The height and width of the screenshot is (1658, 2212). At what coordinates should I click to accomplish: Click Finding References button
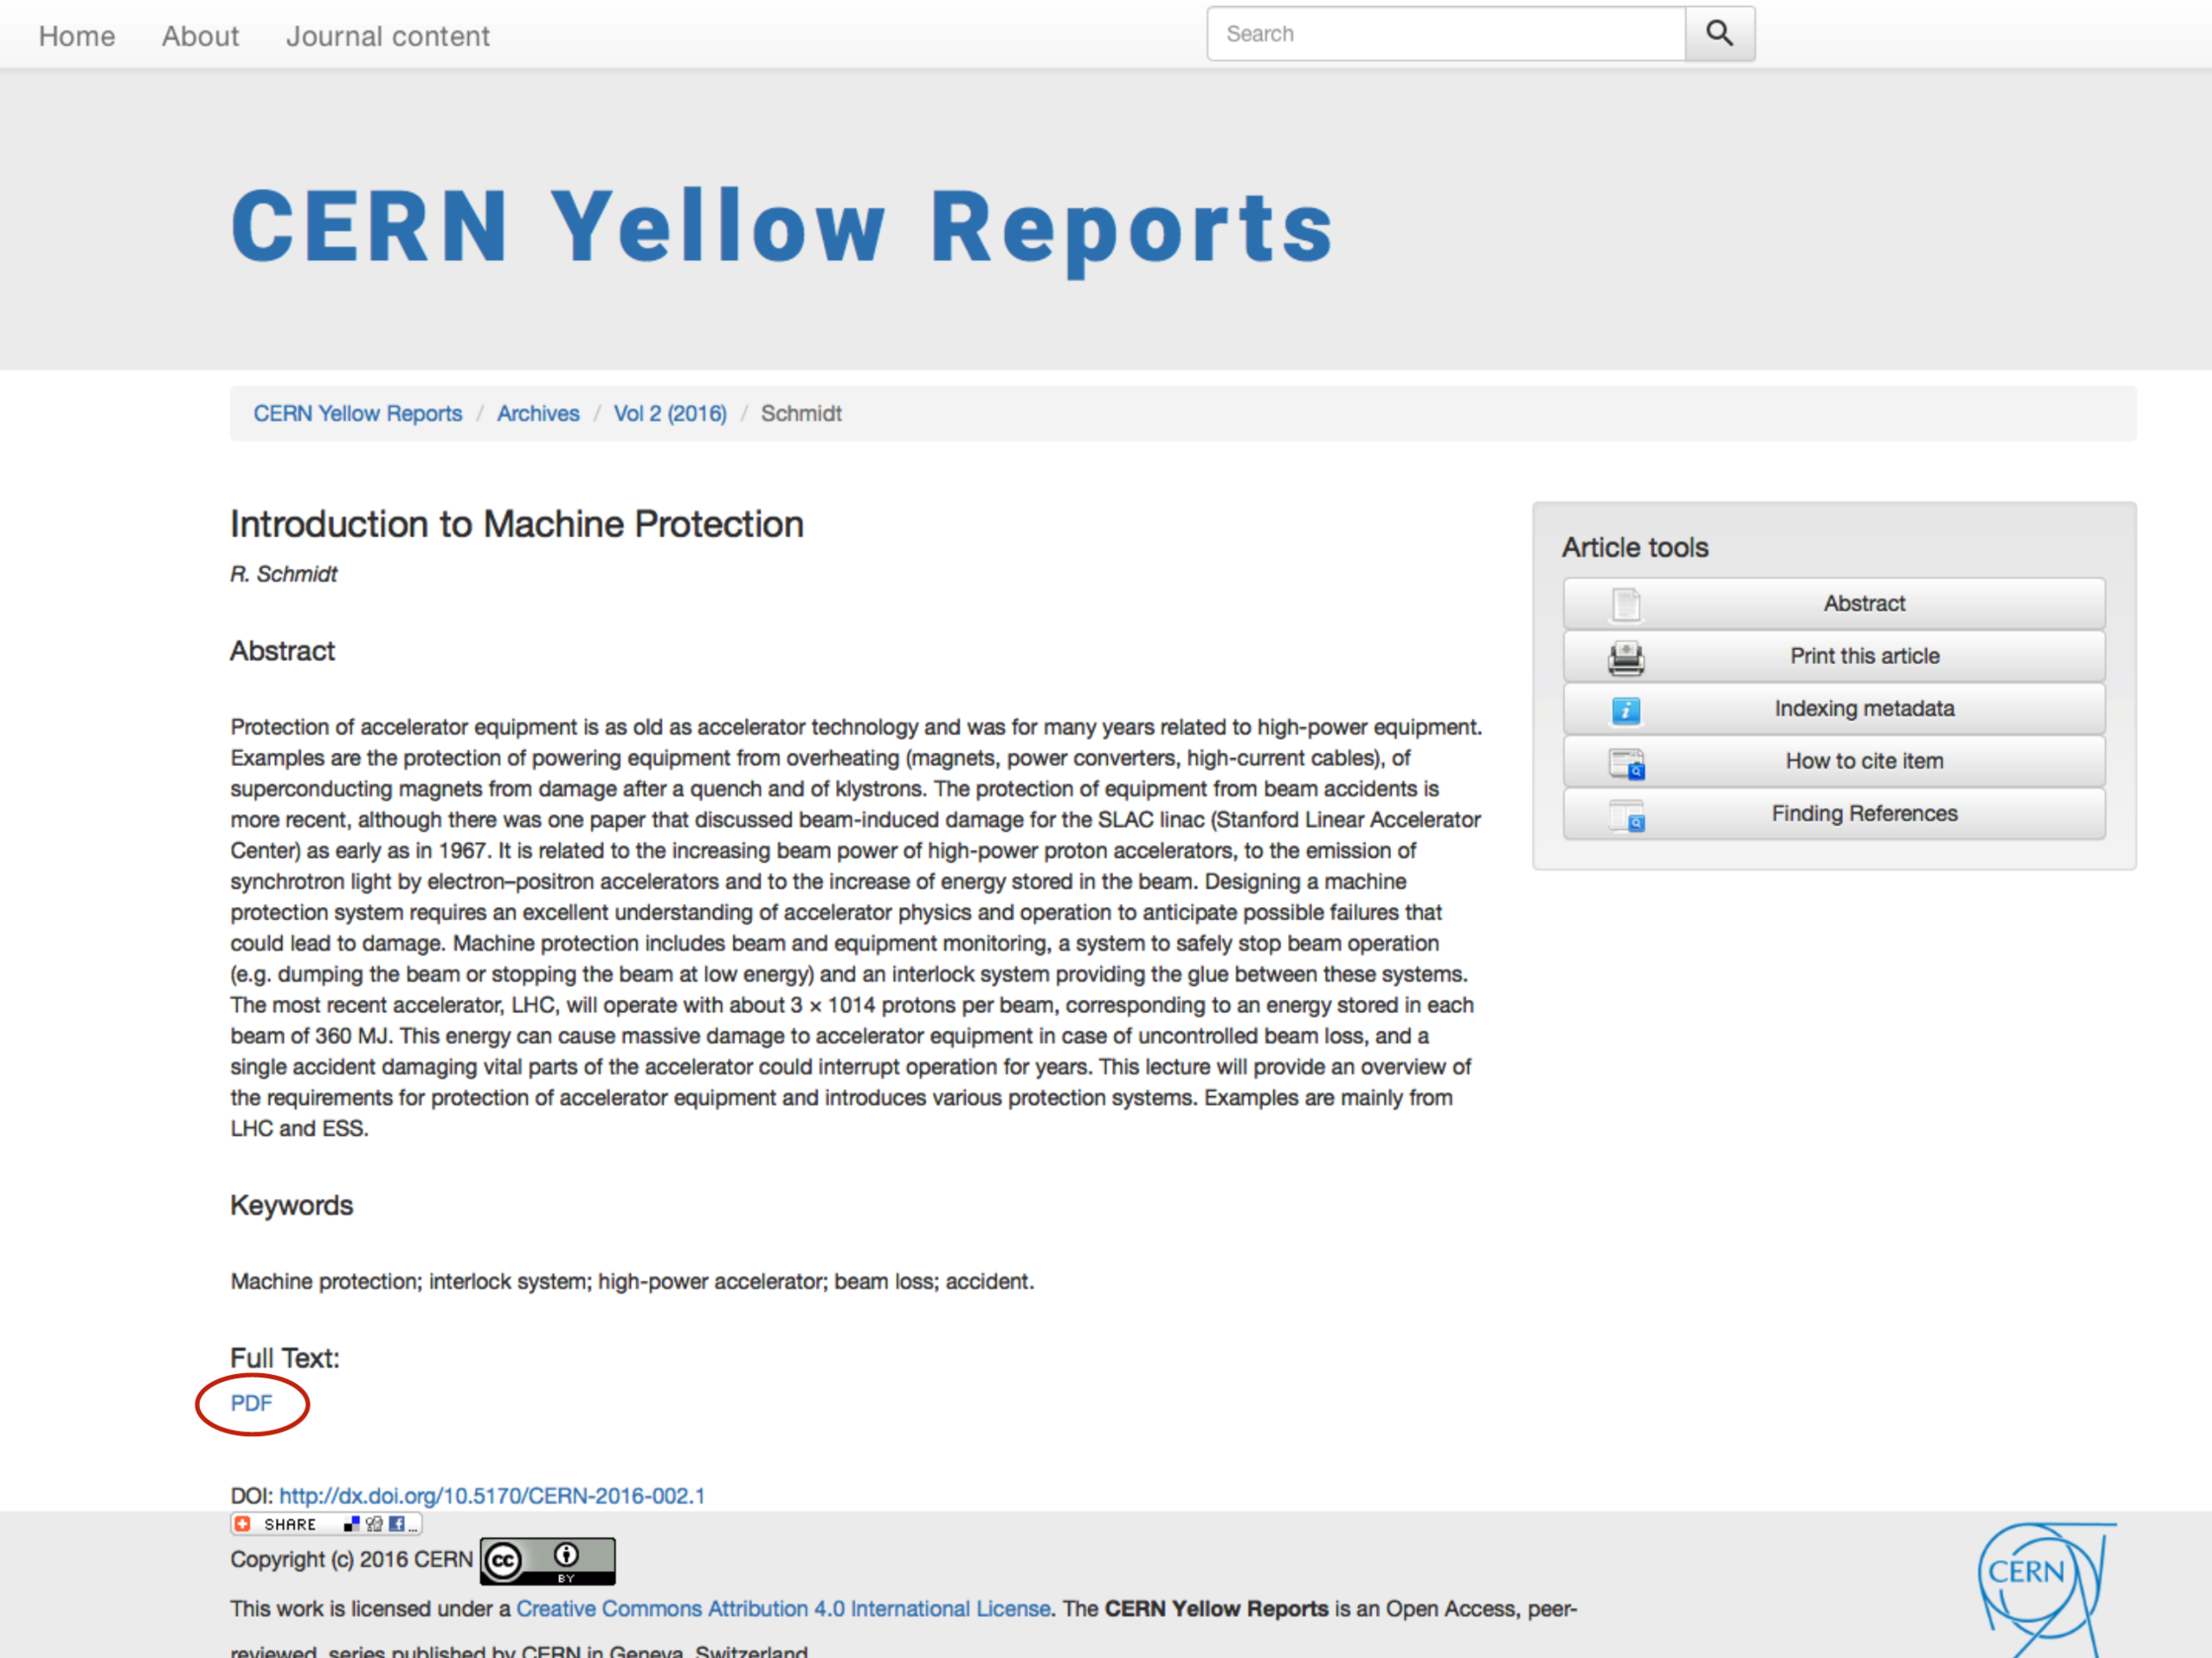click(x=1834, y=814)
